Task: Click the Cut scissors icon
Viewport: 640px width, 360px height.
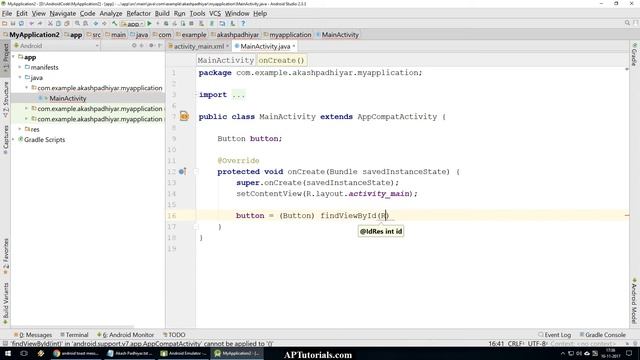Action: point(50,24)
